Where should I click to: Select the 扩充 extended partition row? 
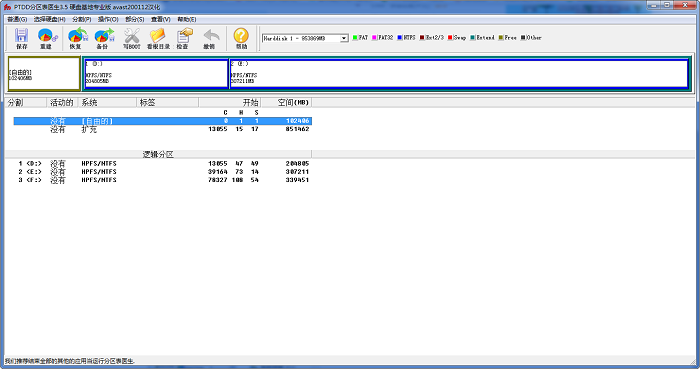pyautogui.click(x=162, y=129)
